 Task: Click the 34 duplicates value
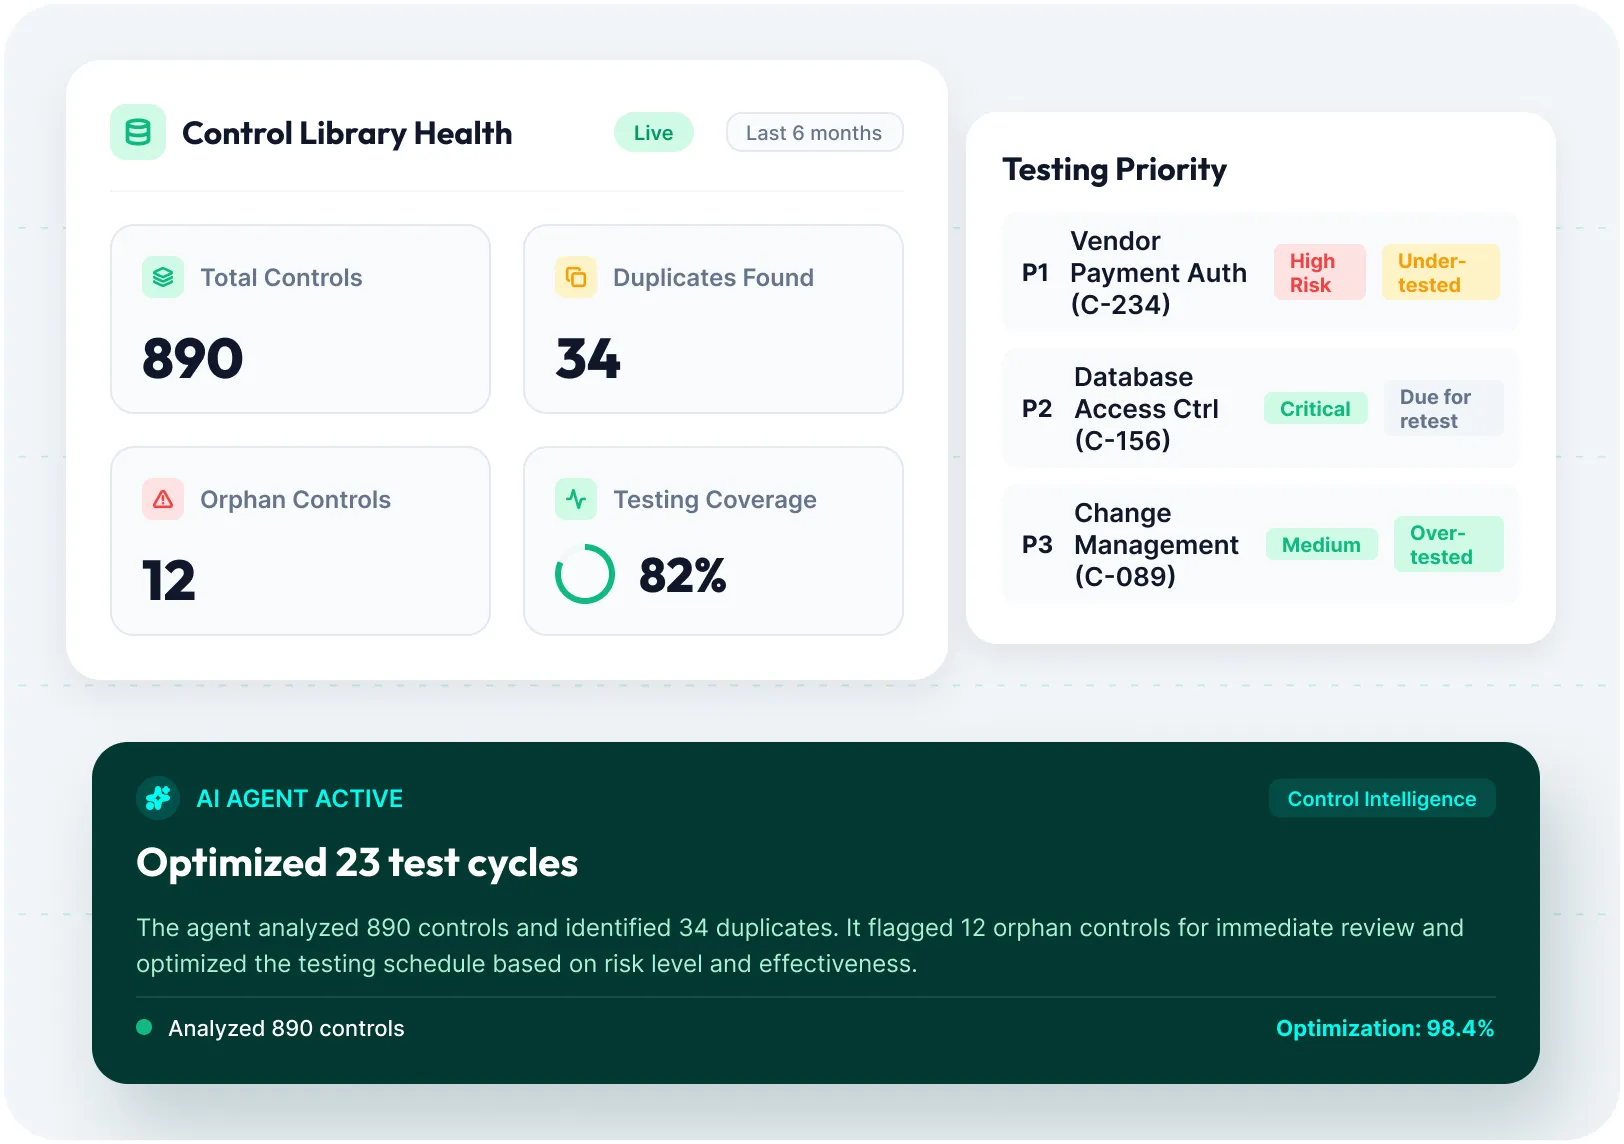click(588, 358)
